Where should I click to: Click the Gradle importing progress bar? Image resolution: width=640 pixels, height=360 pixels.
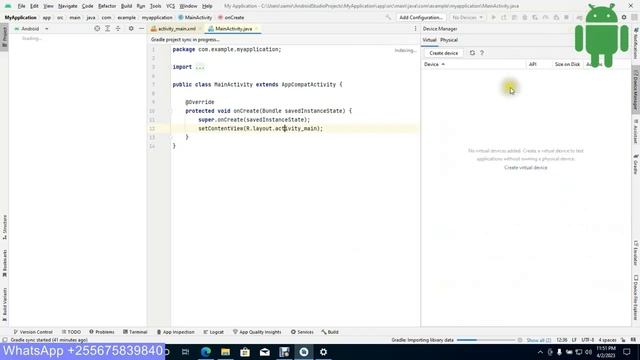click(x=486, y=340)
